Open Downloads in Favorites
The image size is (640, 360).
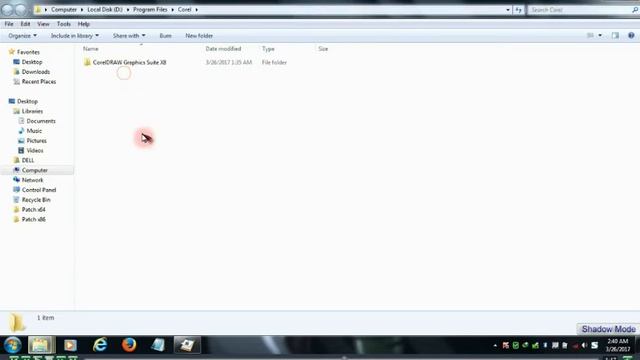36,72
